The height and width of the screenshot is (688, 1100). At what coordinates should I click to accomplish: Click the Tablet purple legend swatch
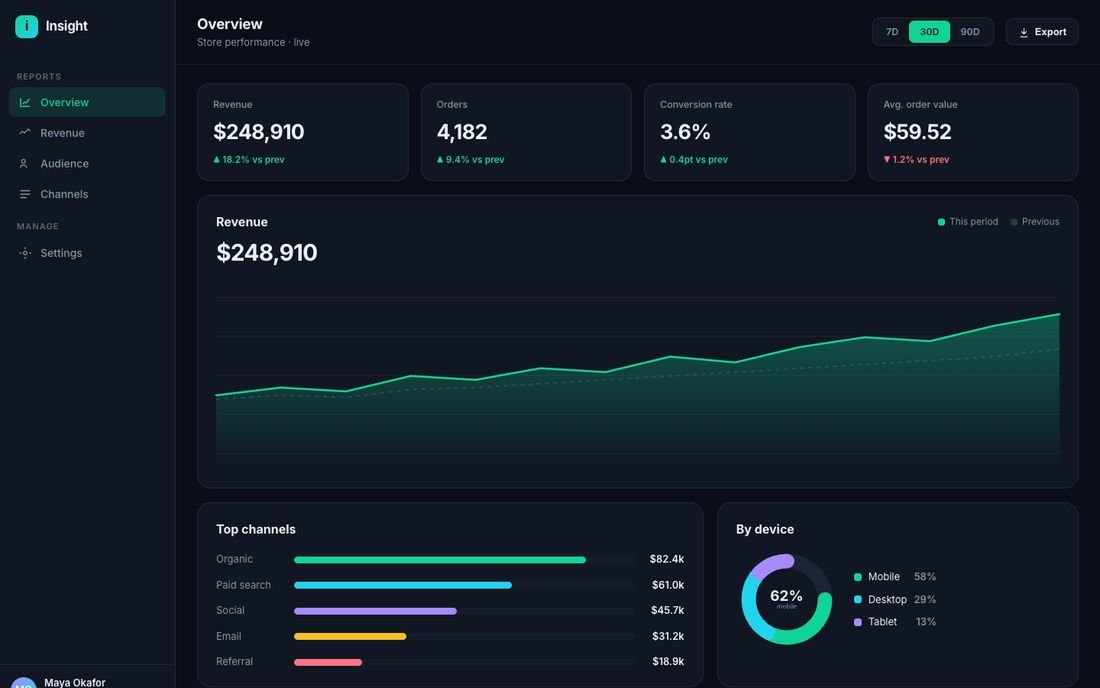(x=857, y=622)
